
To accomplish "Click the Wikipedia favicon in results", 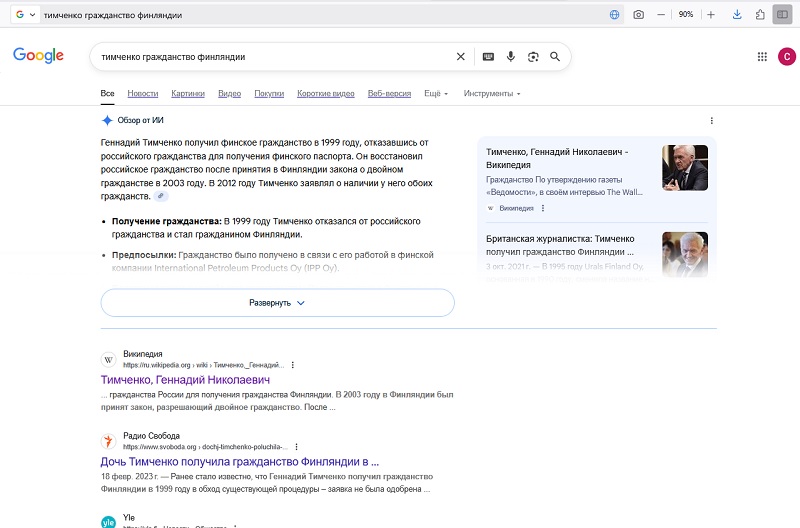I will coord(108,360).
